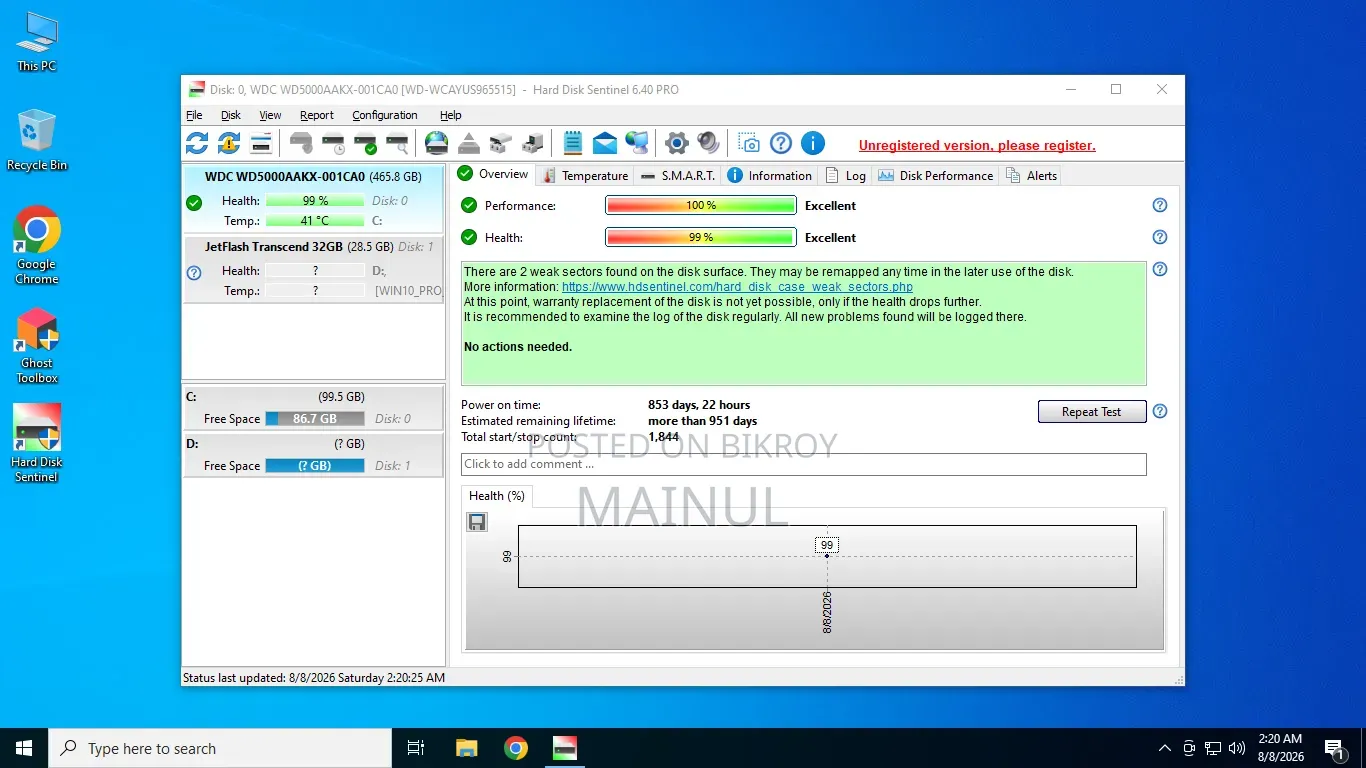The width and height of the screenshot is (1366, 768).
Task: Click the drive with computer tower icon
Action: [x=532, y=143]
